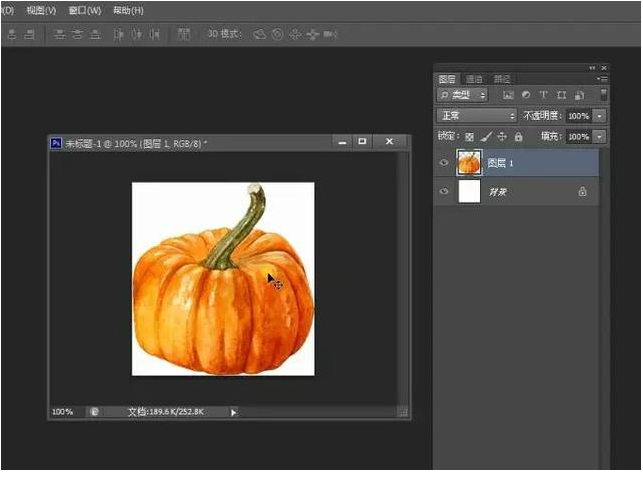This screenshot has width=643, height=479.
Task: Filter layers by shape layers icon
Action: [x=561, y=95]
